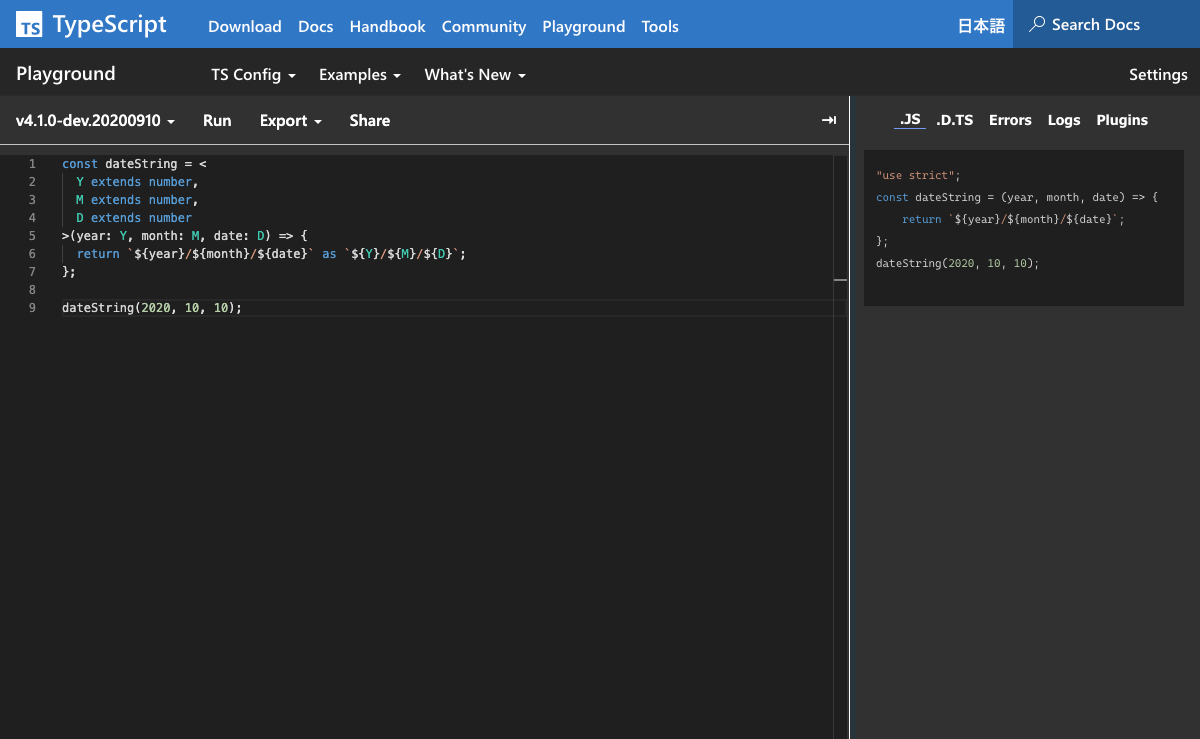Click the Share button

tap(369, 120)
